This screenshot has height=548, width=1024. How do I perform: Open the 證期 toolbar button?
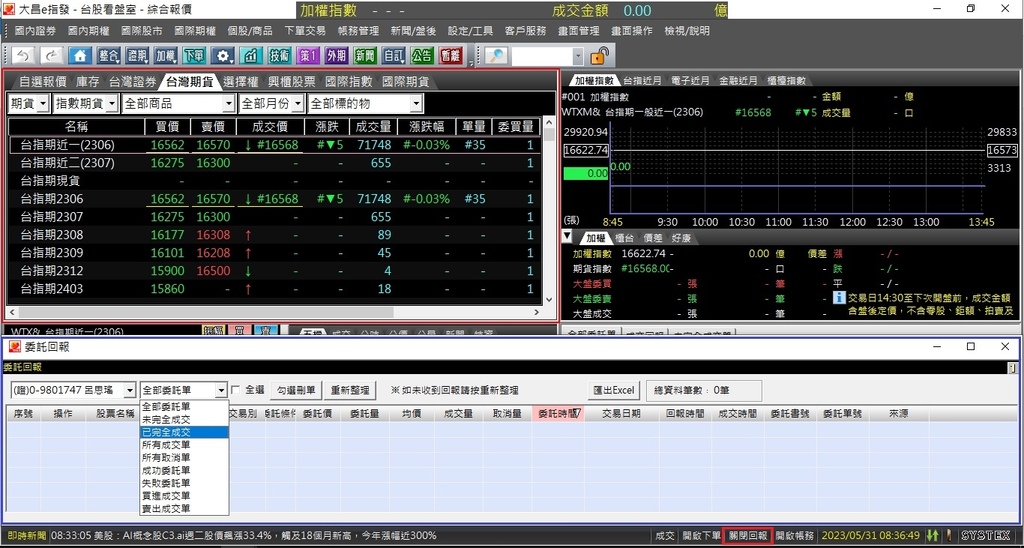[x=137, y=56]
